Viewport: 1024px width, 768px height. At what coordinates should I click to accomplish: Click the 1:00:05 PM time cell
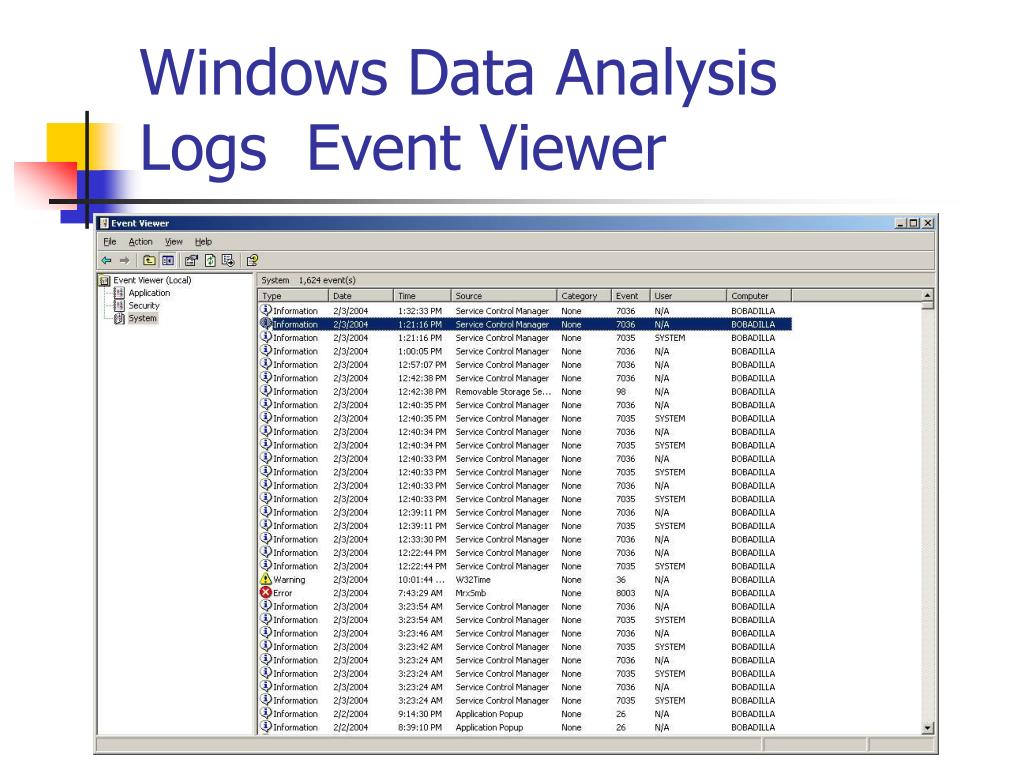(x=420, y=351)
